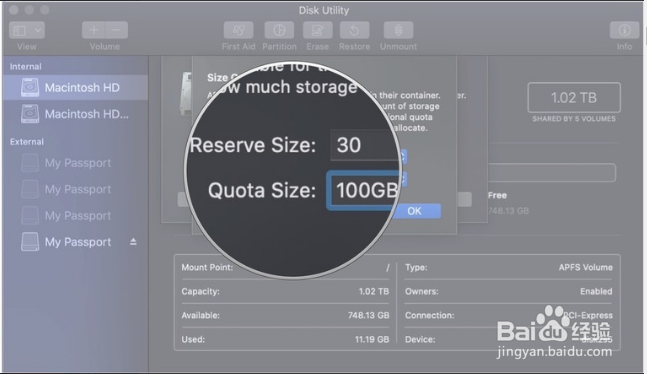Add a volume with plus button
Viewport: 647px width, 374px height.
pyautogui.click(x=94, y=30)
